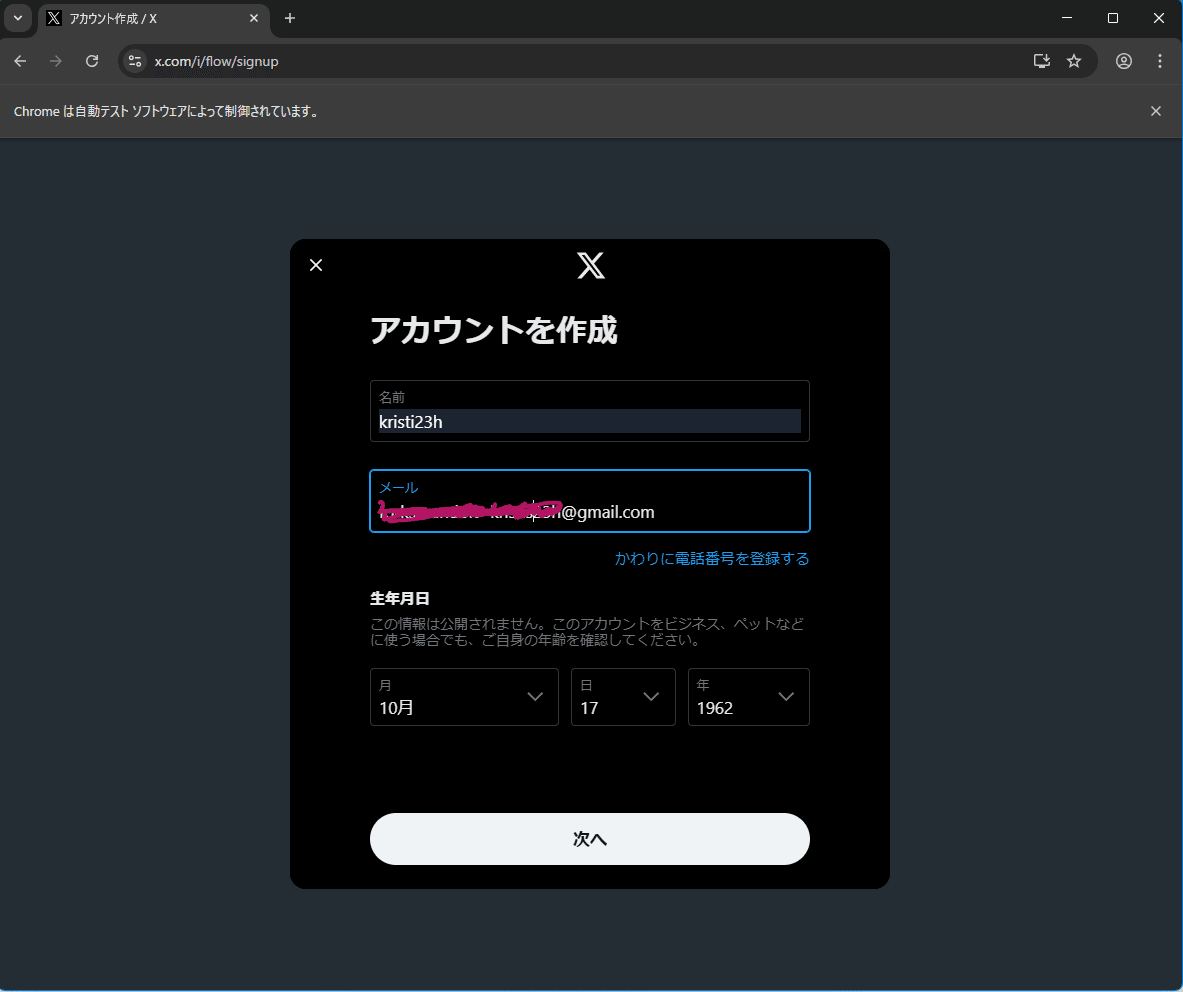Dismiss the automation notice with its × button
1183x992 pixels.
point(1155,111)
